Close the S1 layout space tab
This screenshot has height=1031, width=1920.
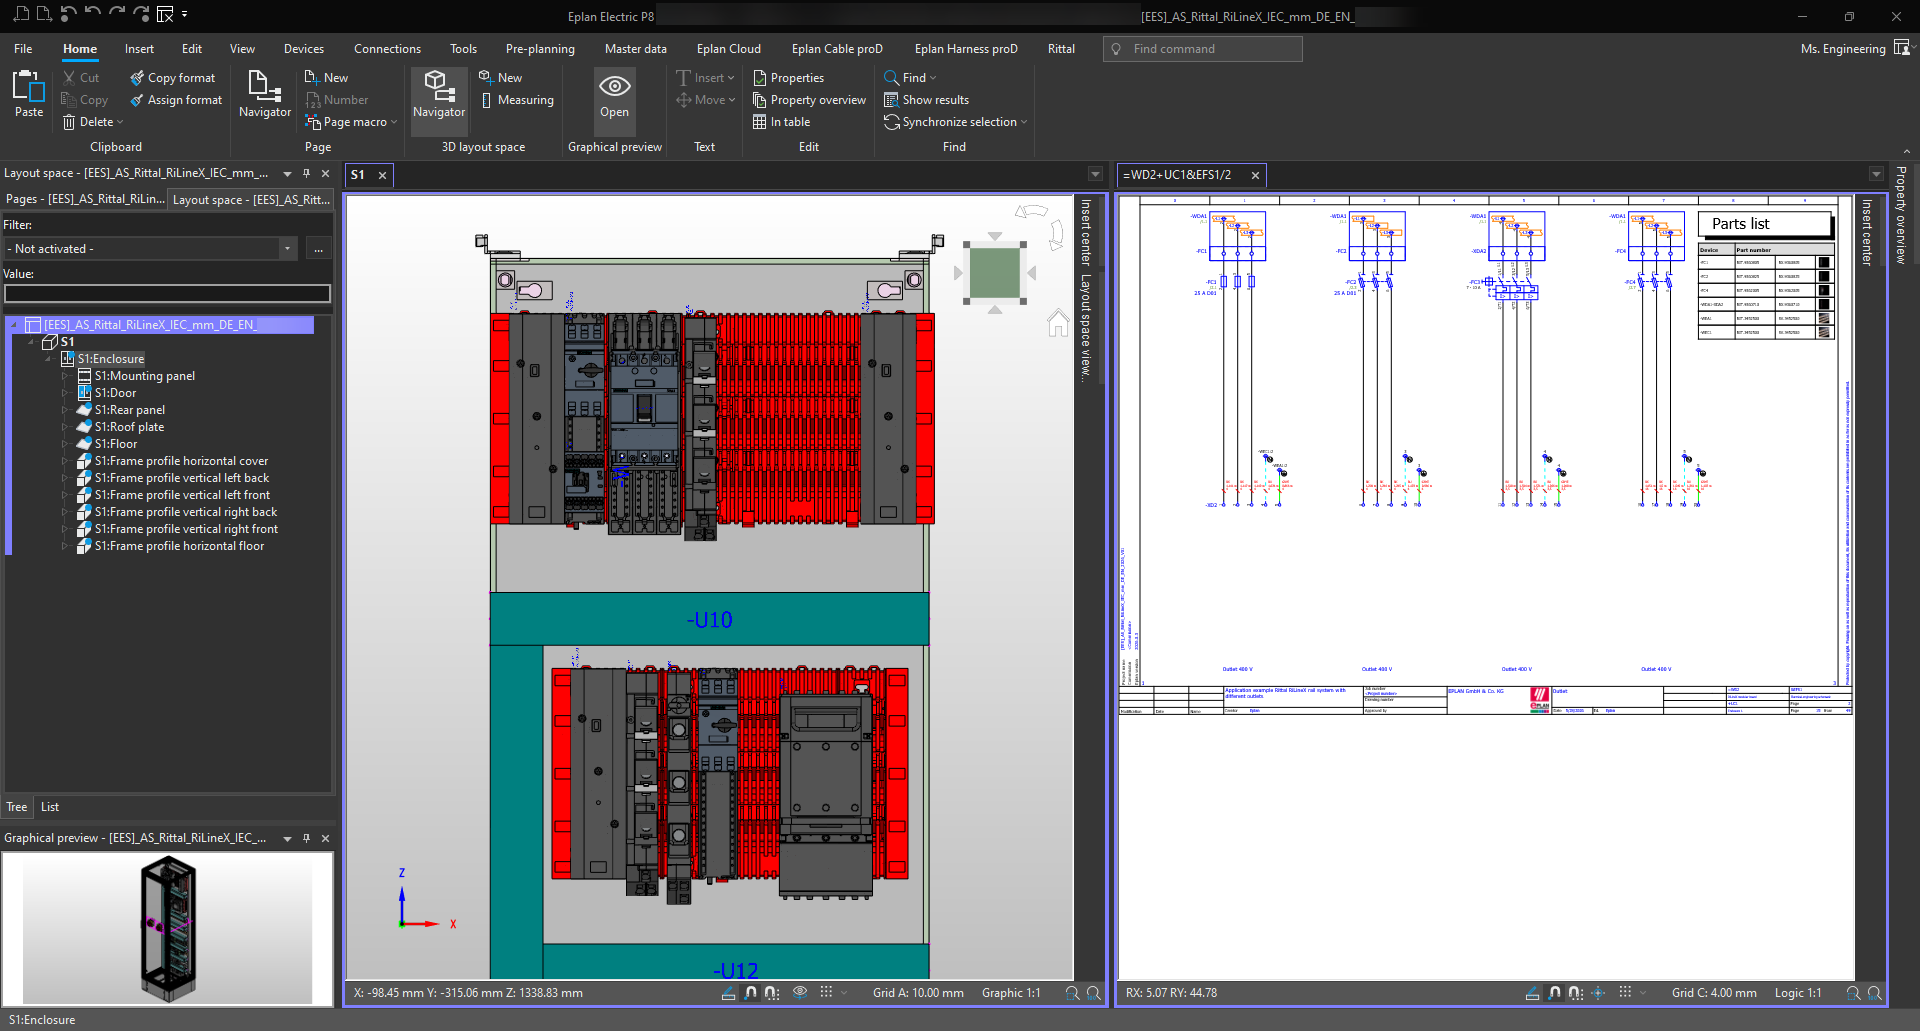point(382,175)
